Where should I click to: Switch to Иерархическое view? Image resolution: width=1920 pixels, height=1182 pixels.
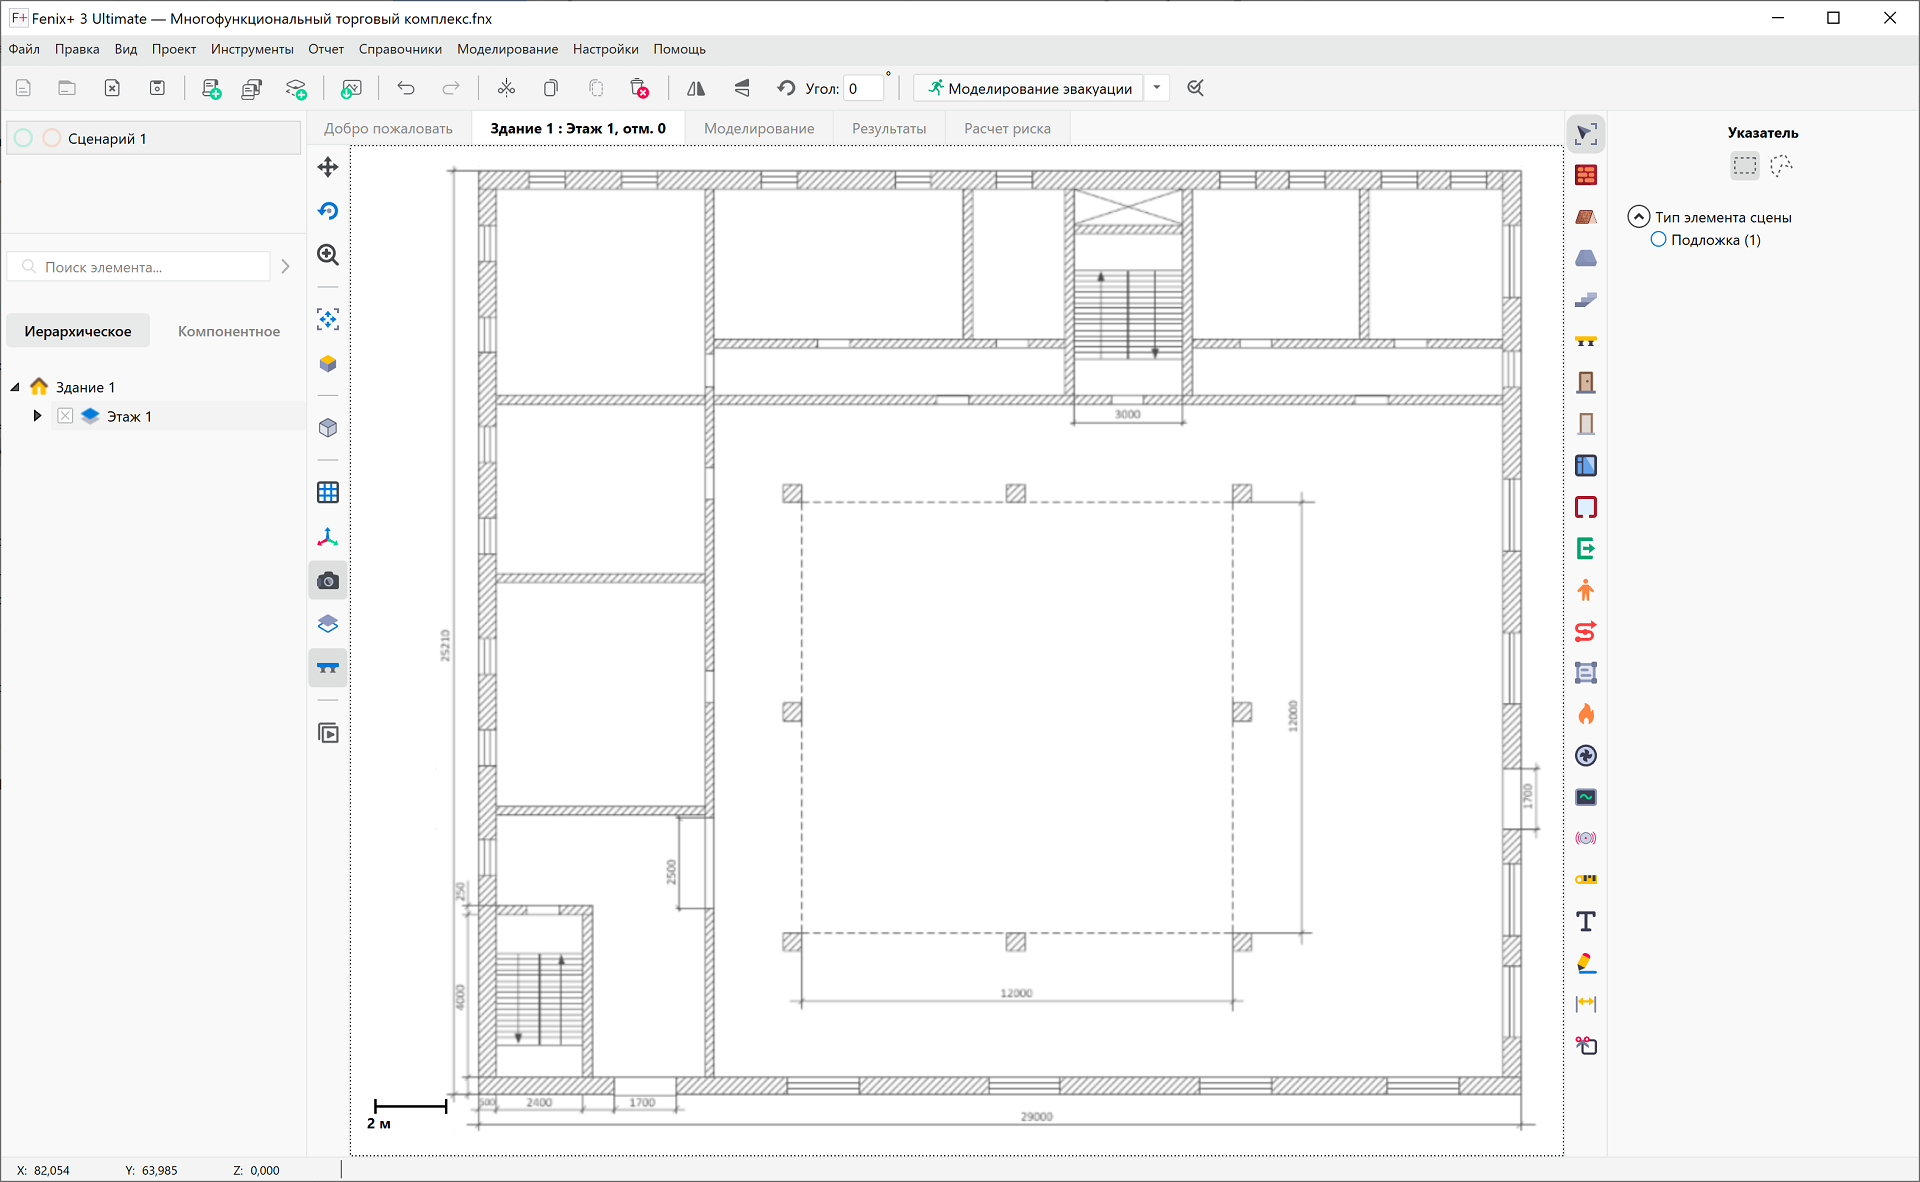(x=78, y=331)
